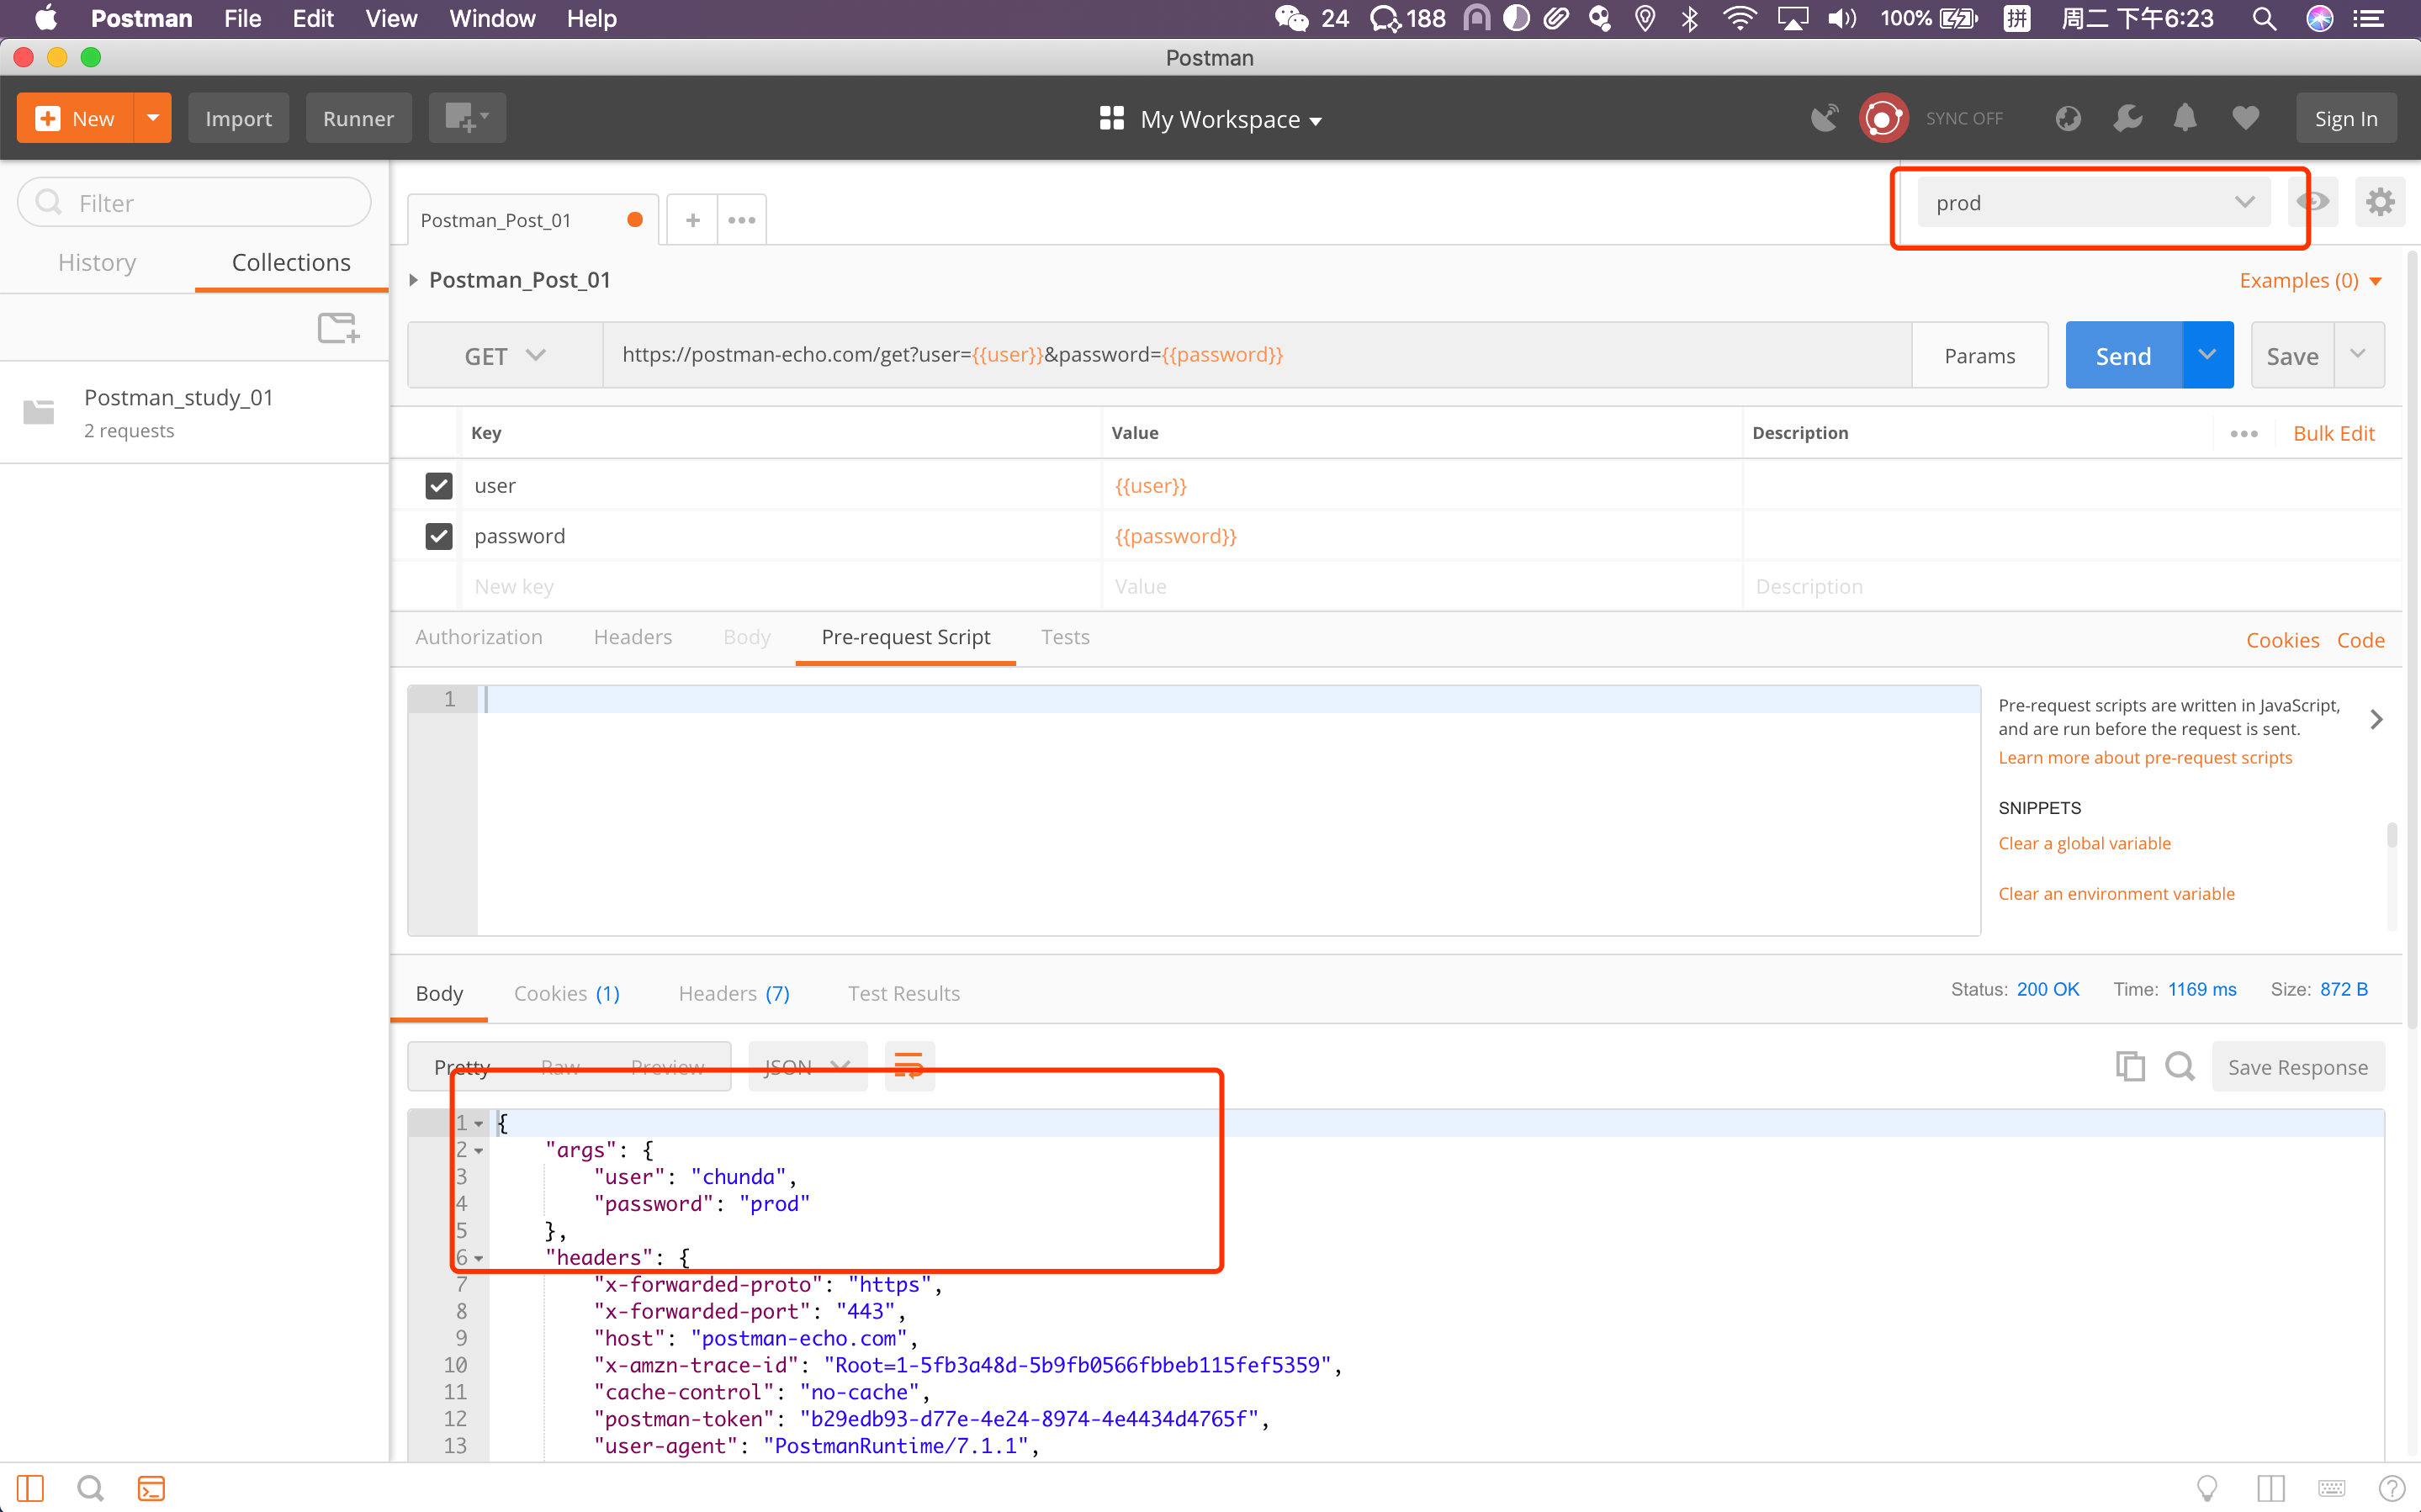Open the help question mark icon
Screen dimensions: 2421x1512
click(x=2392, y=1488)
